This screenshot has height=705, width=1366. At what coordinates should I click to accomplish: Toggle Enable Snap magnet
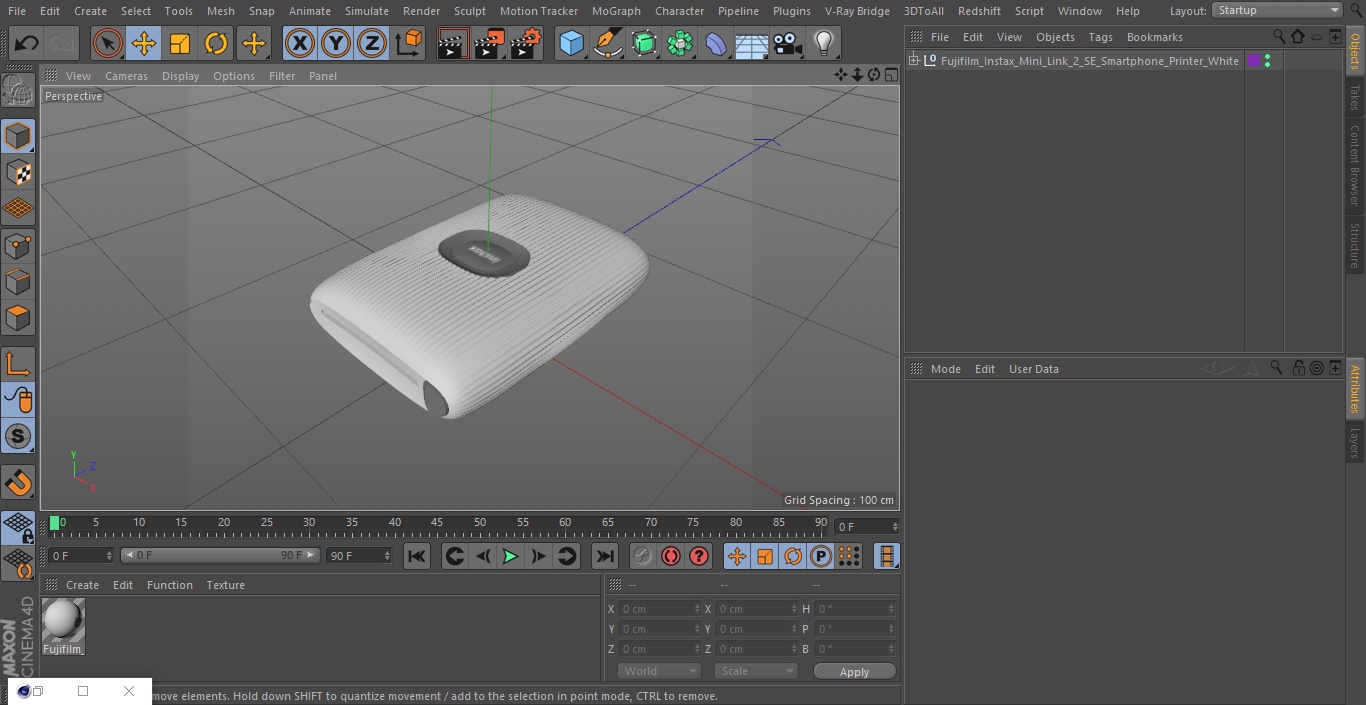point(18,483)
